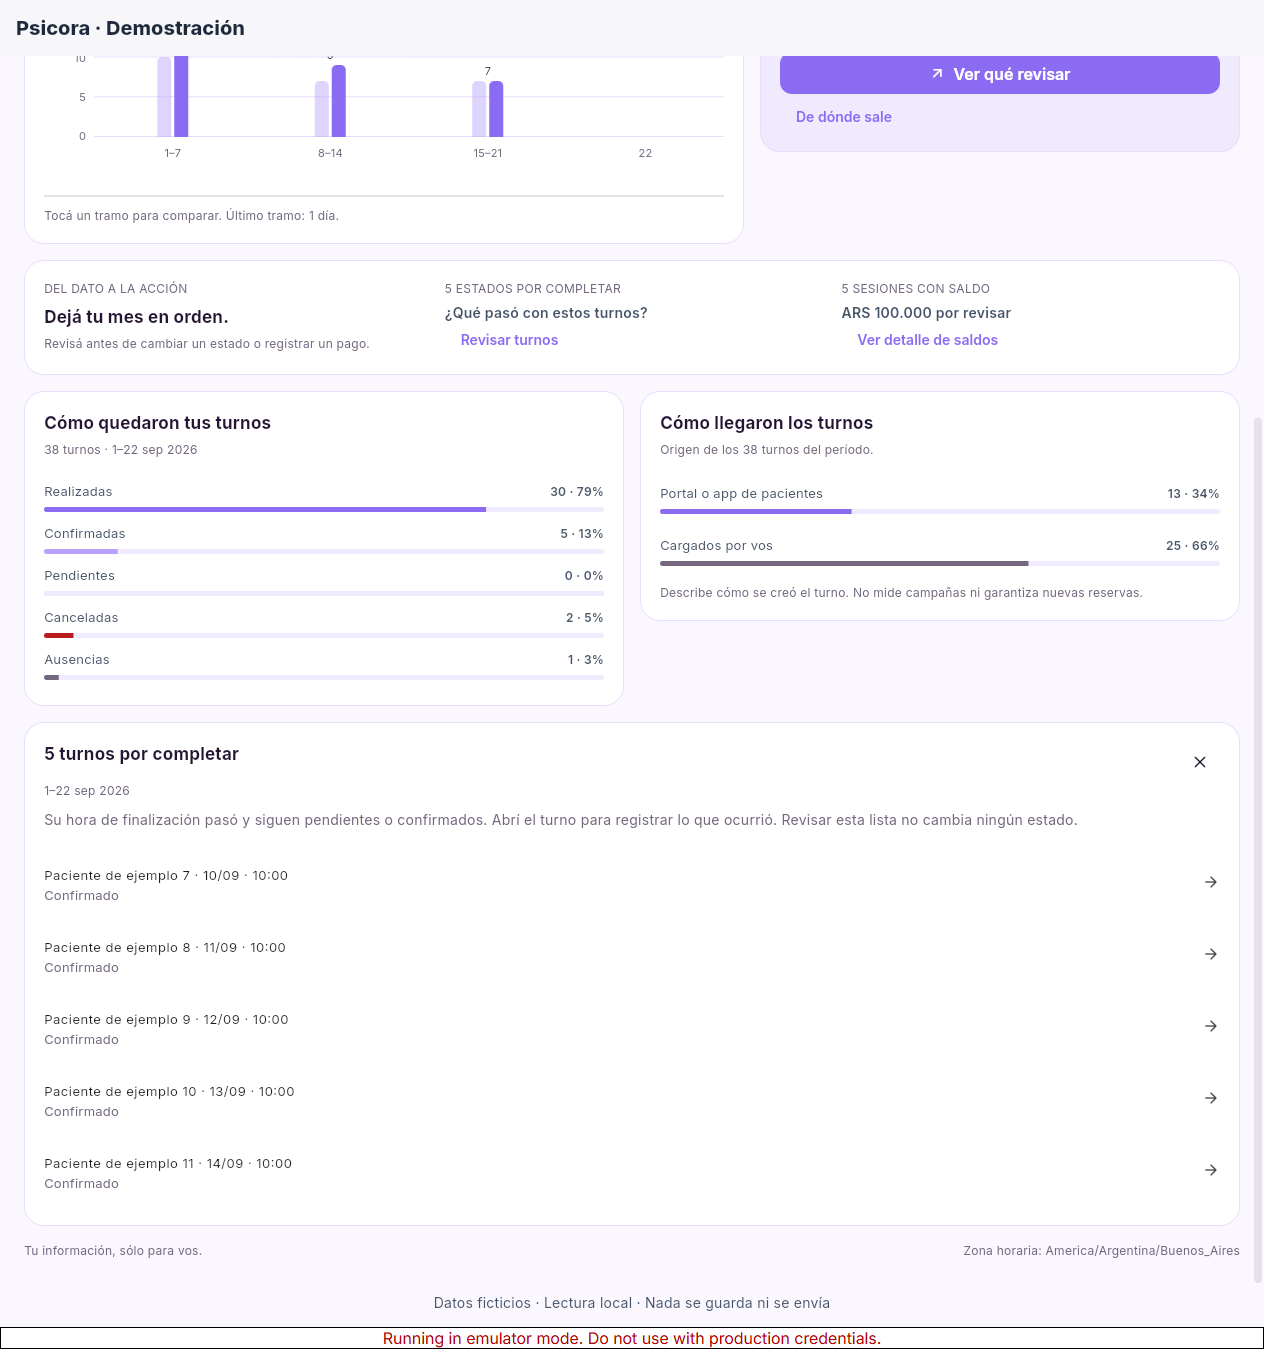The image size is (1264, 1349).
Task: Open arrow for Paciente de ejemplo 8
Action: click(1210, 954)
